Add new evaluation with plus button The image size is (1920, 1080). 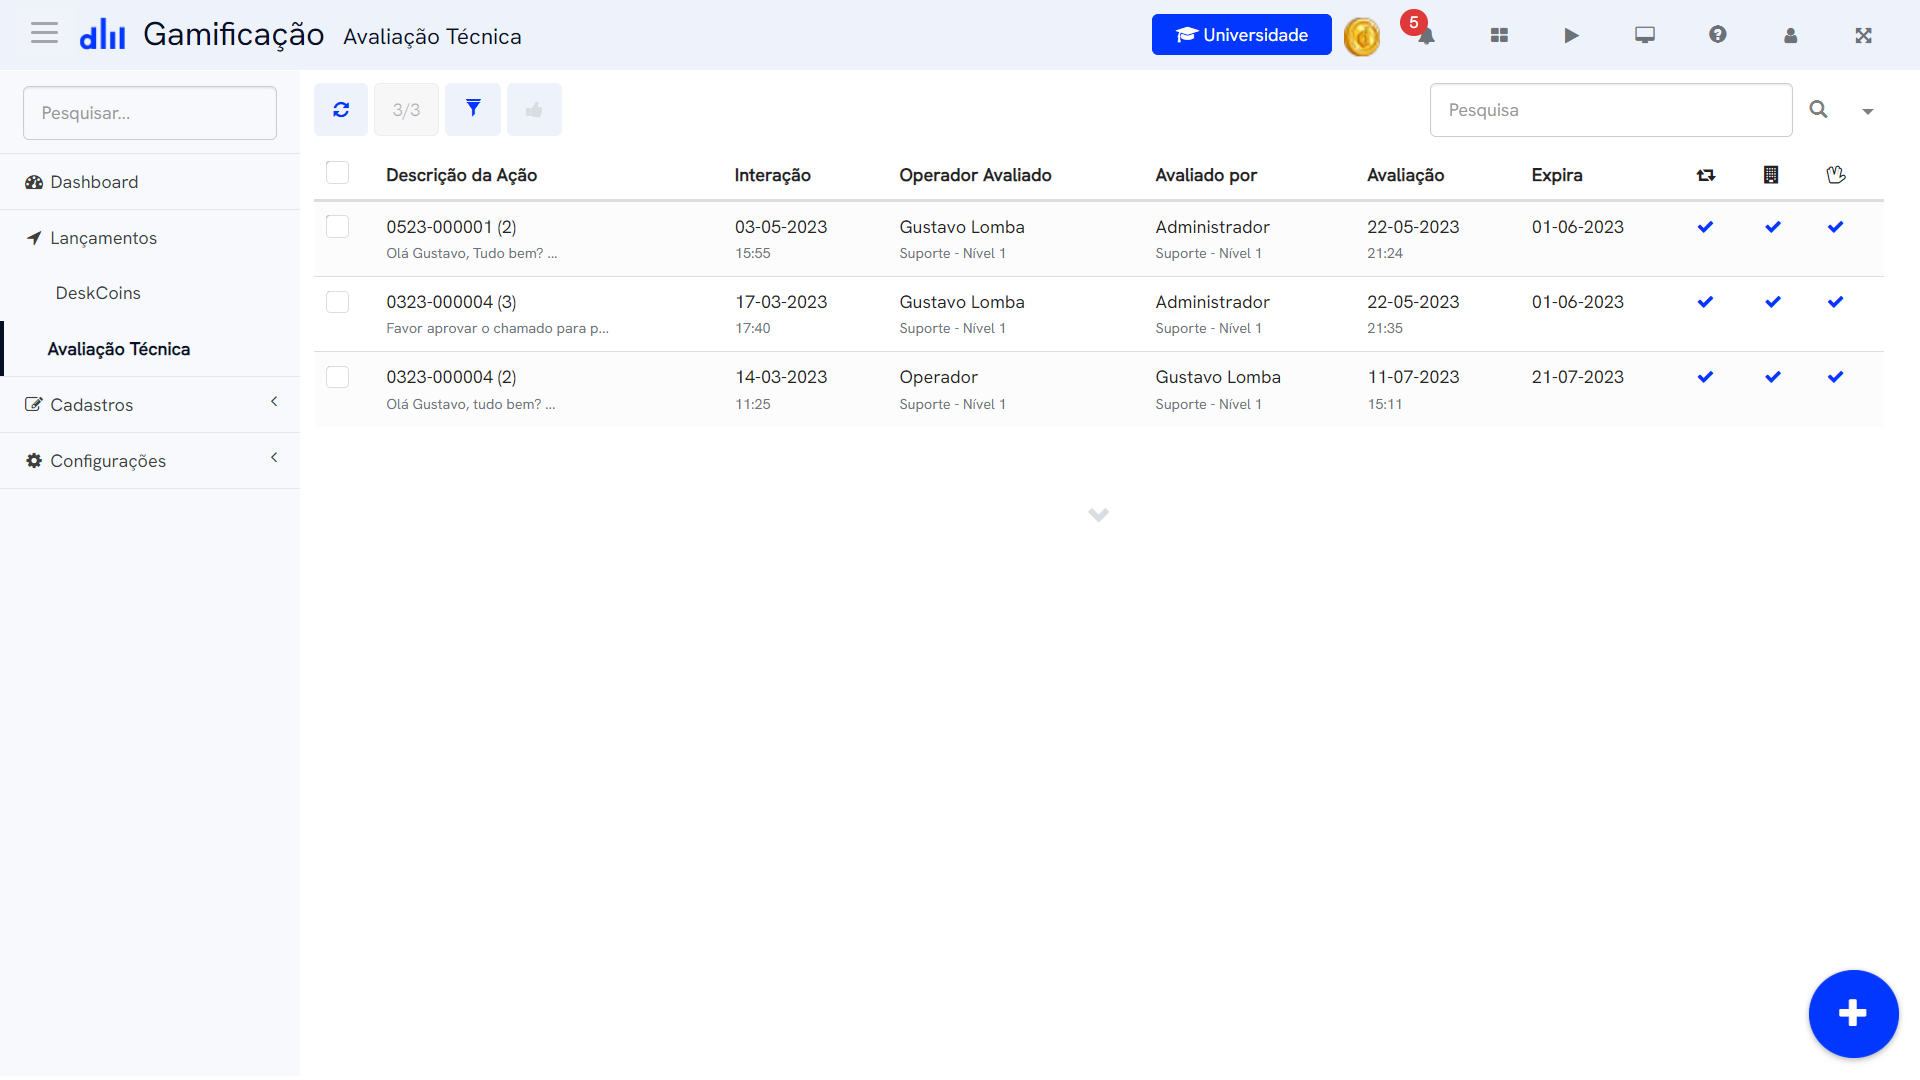(1853, 1014)
